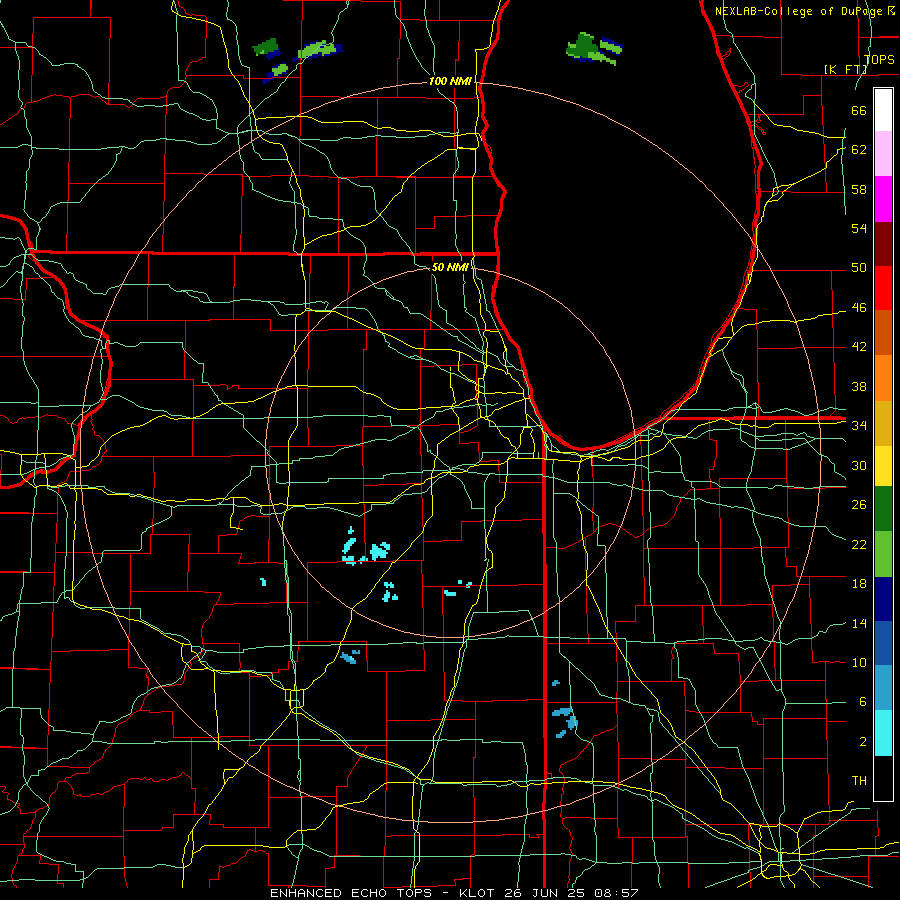Select the 22 tick label on the legend
The image size is (900, 900).
(859, 544)
